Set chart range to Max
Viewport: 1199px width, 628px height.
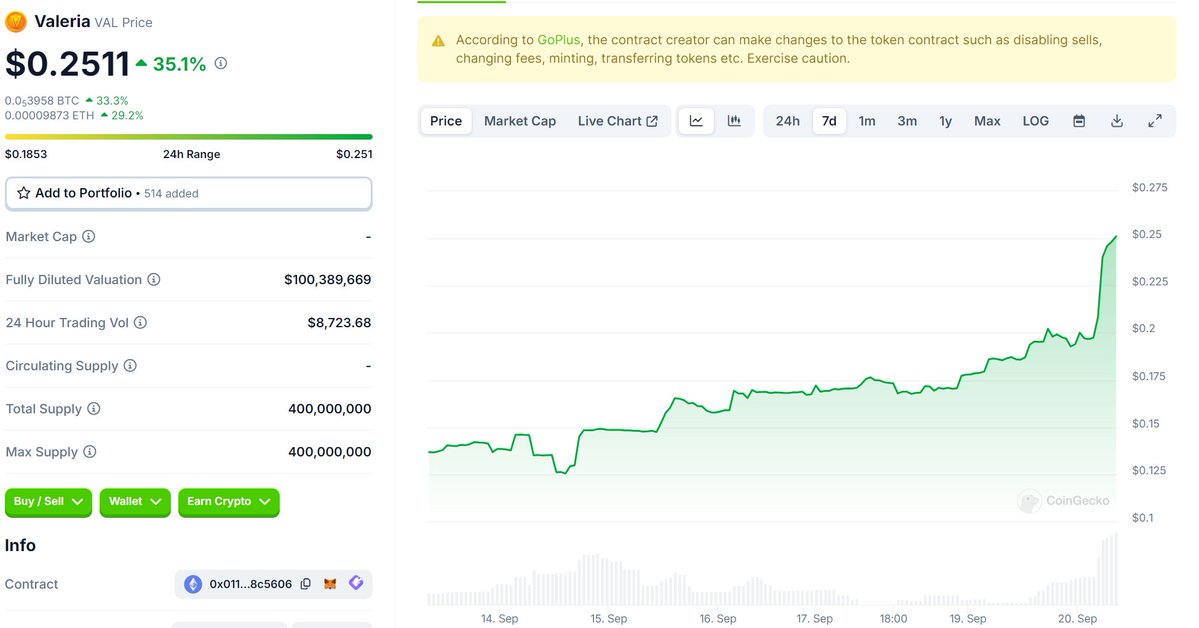click(x=987, y=121)
